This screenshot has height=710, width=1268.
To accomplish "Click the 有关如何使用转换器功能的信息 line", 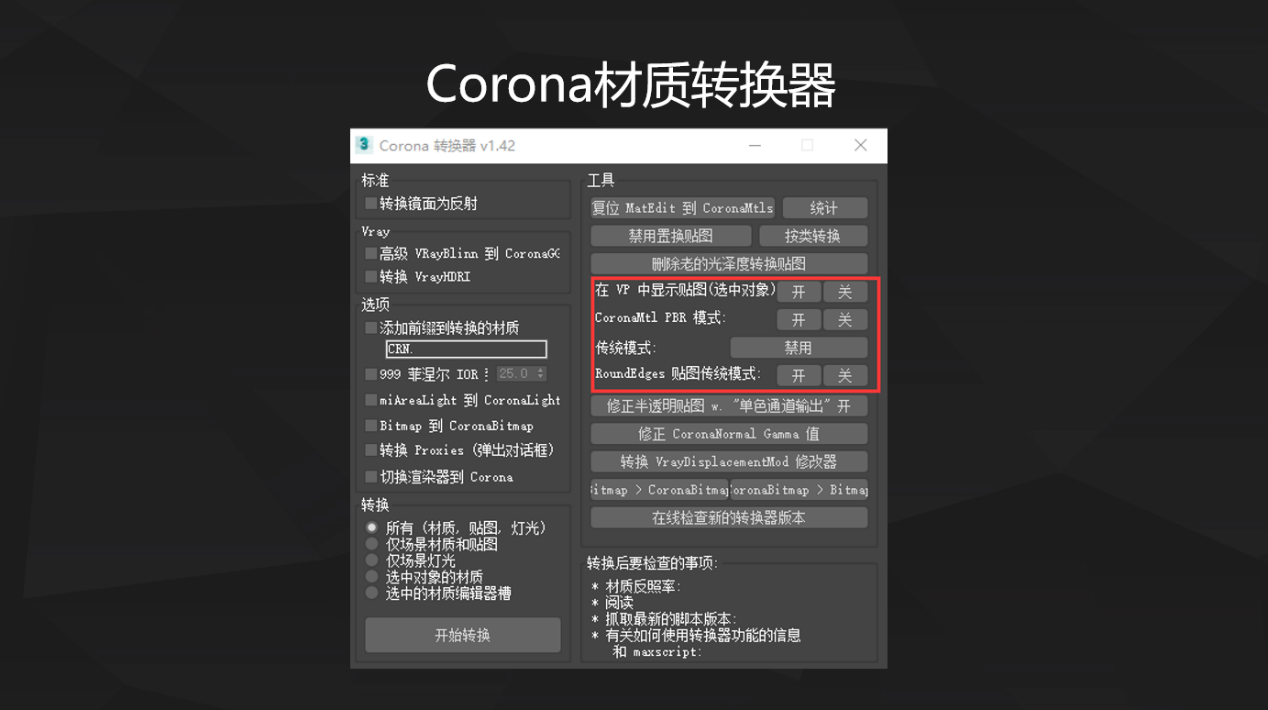I will click(696, 635).
